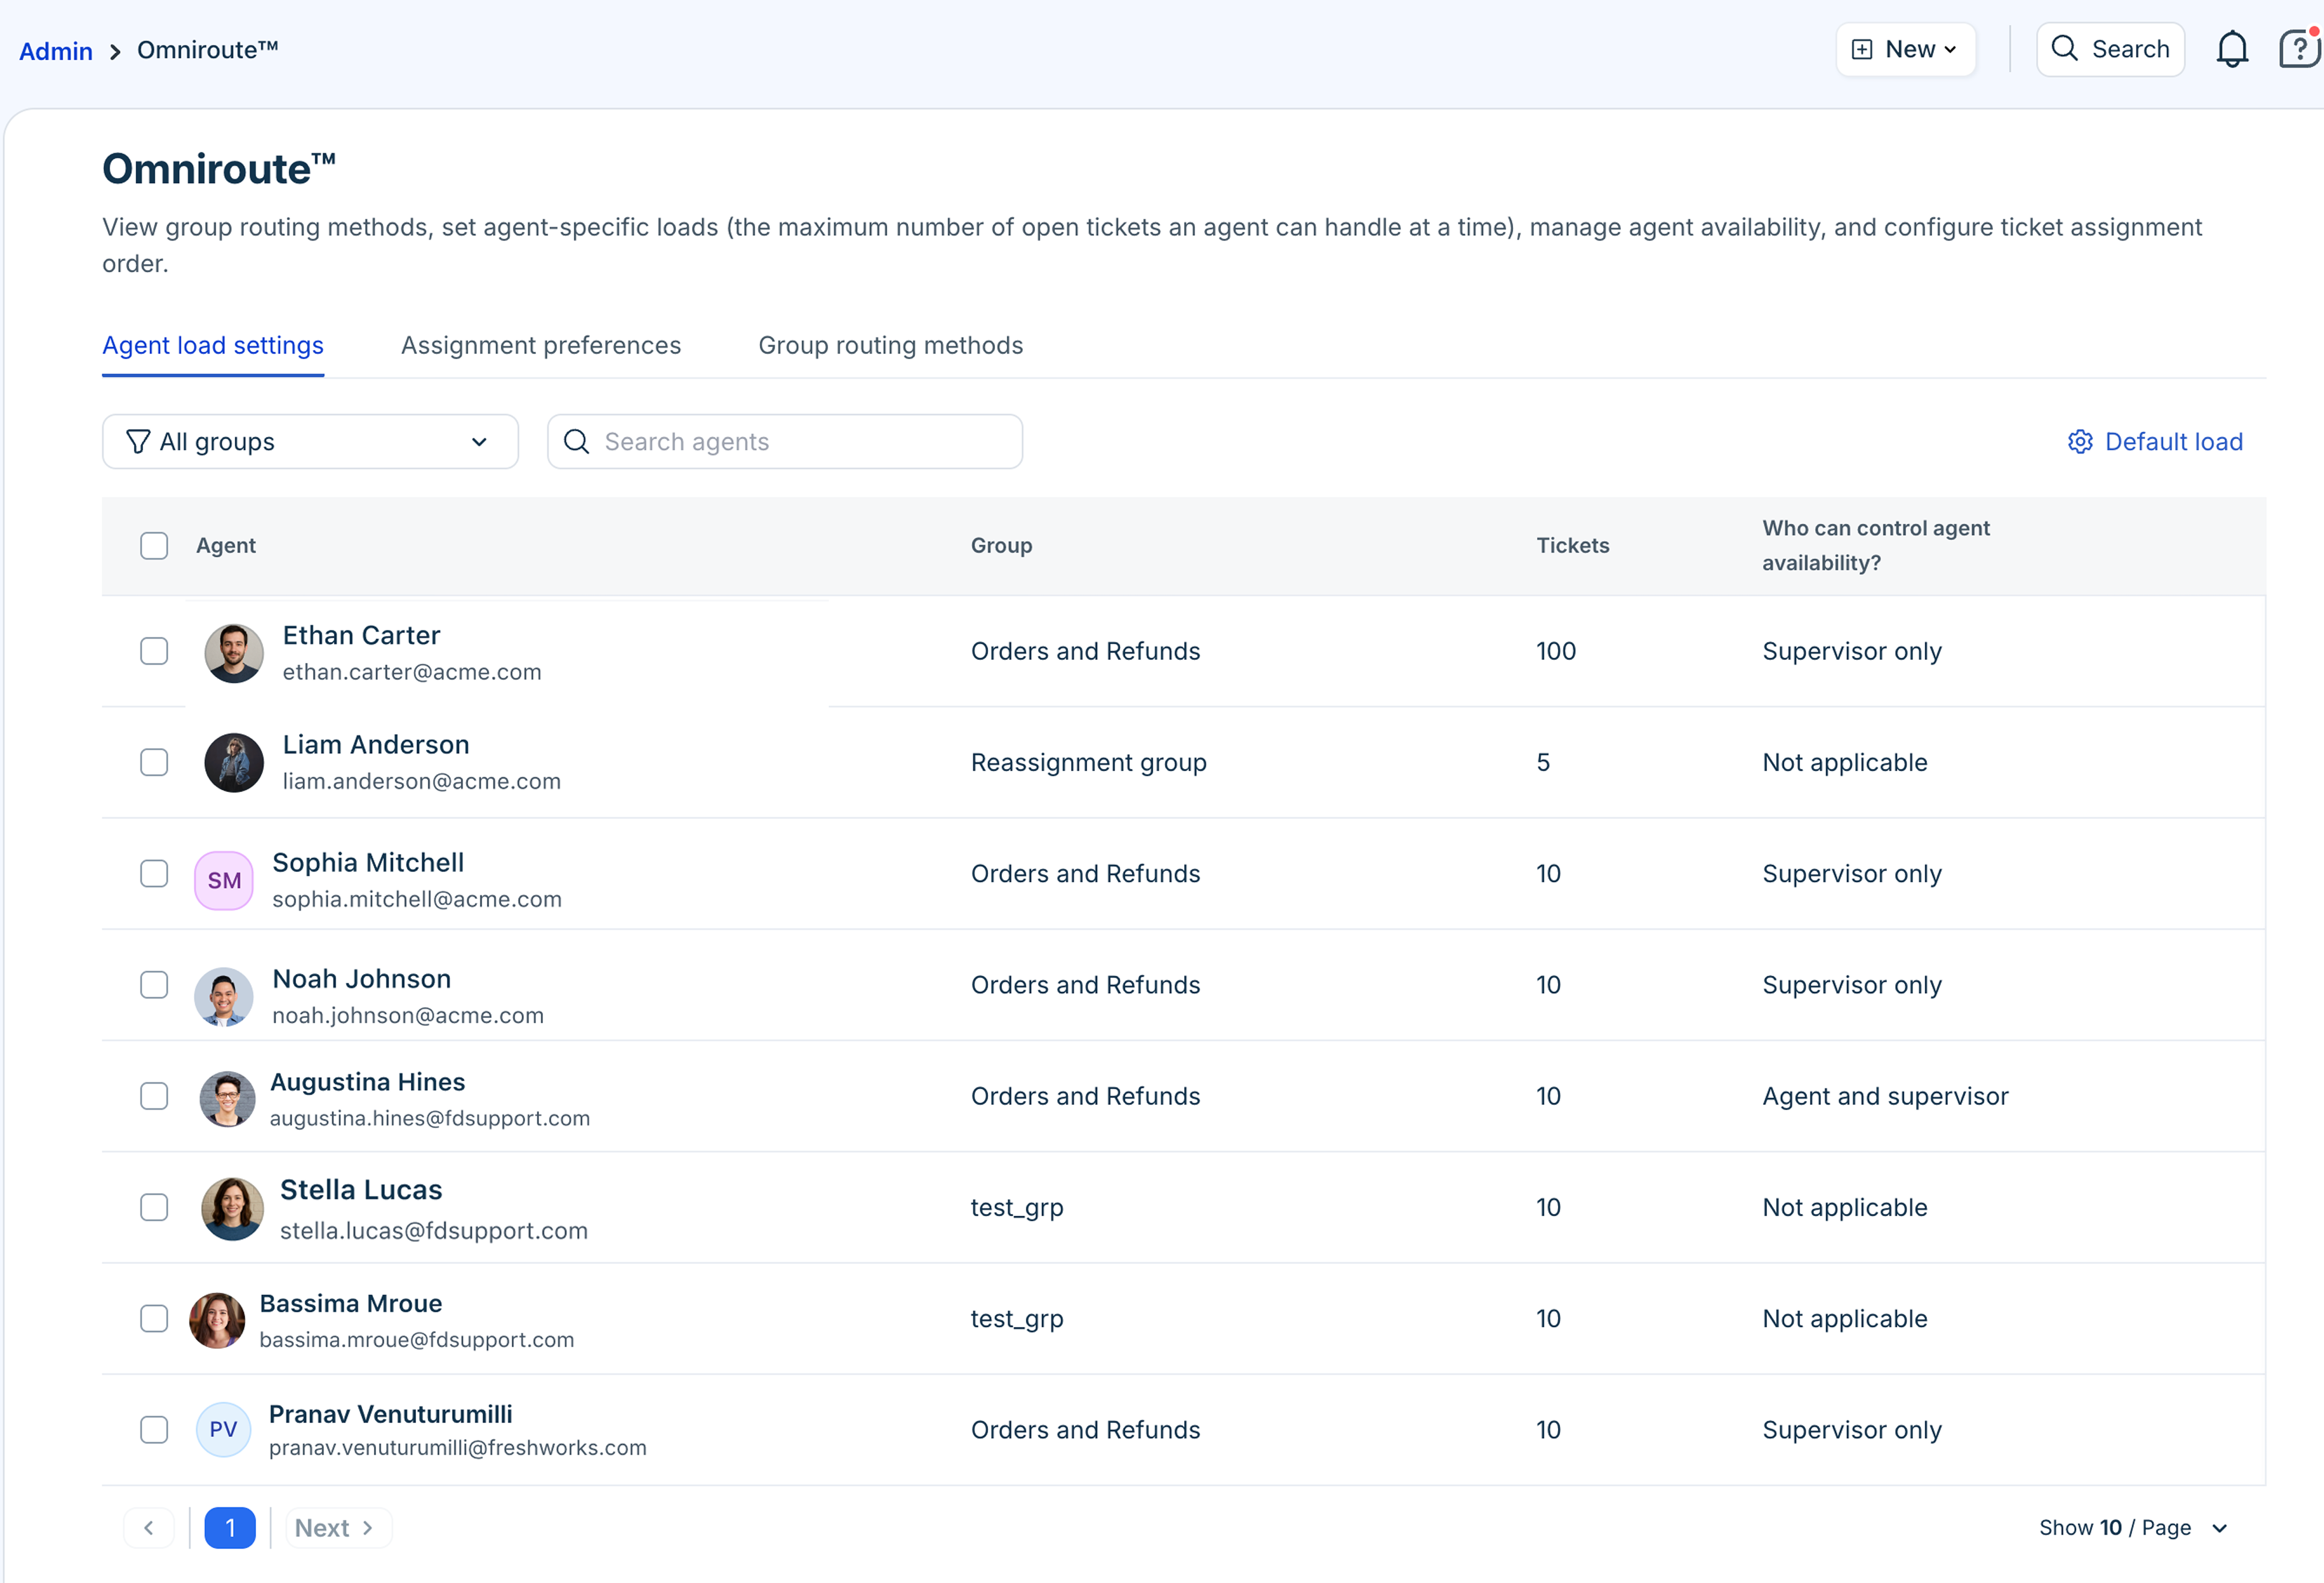Open the All groups filter dropdown

310,442
